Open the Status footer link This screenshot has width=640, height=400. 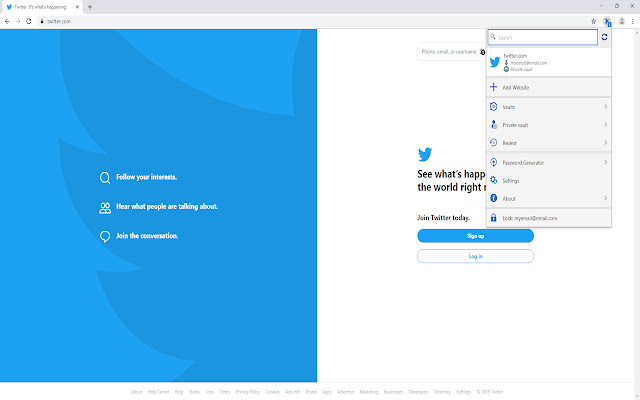194,392
